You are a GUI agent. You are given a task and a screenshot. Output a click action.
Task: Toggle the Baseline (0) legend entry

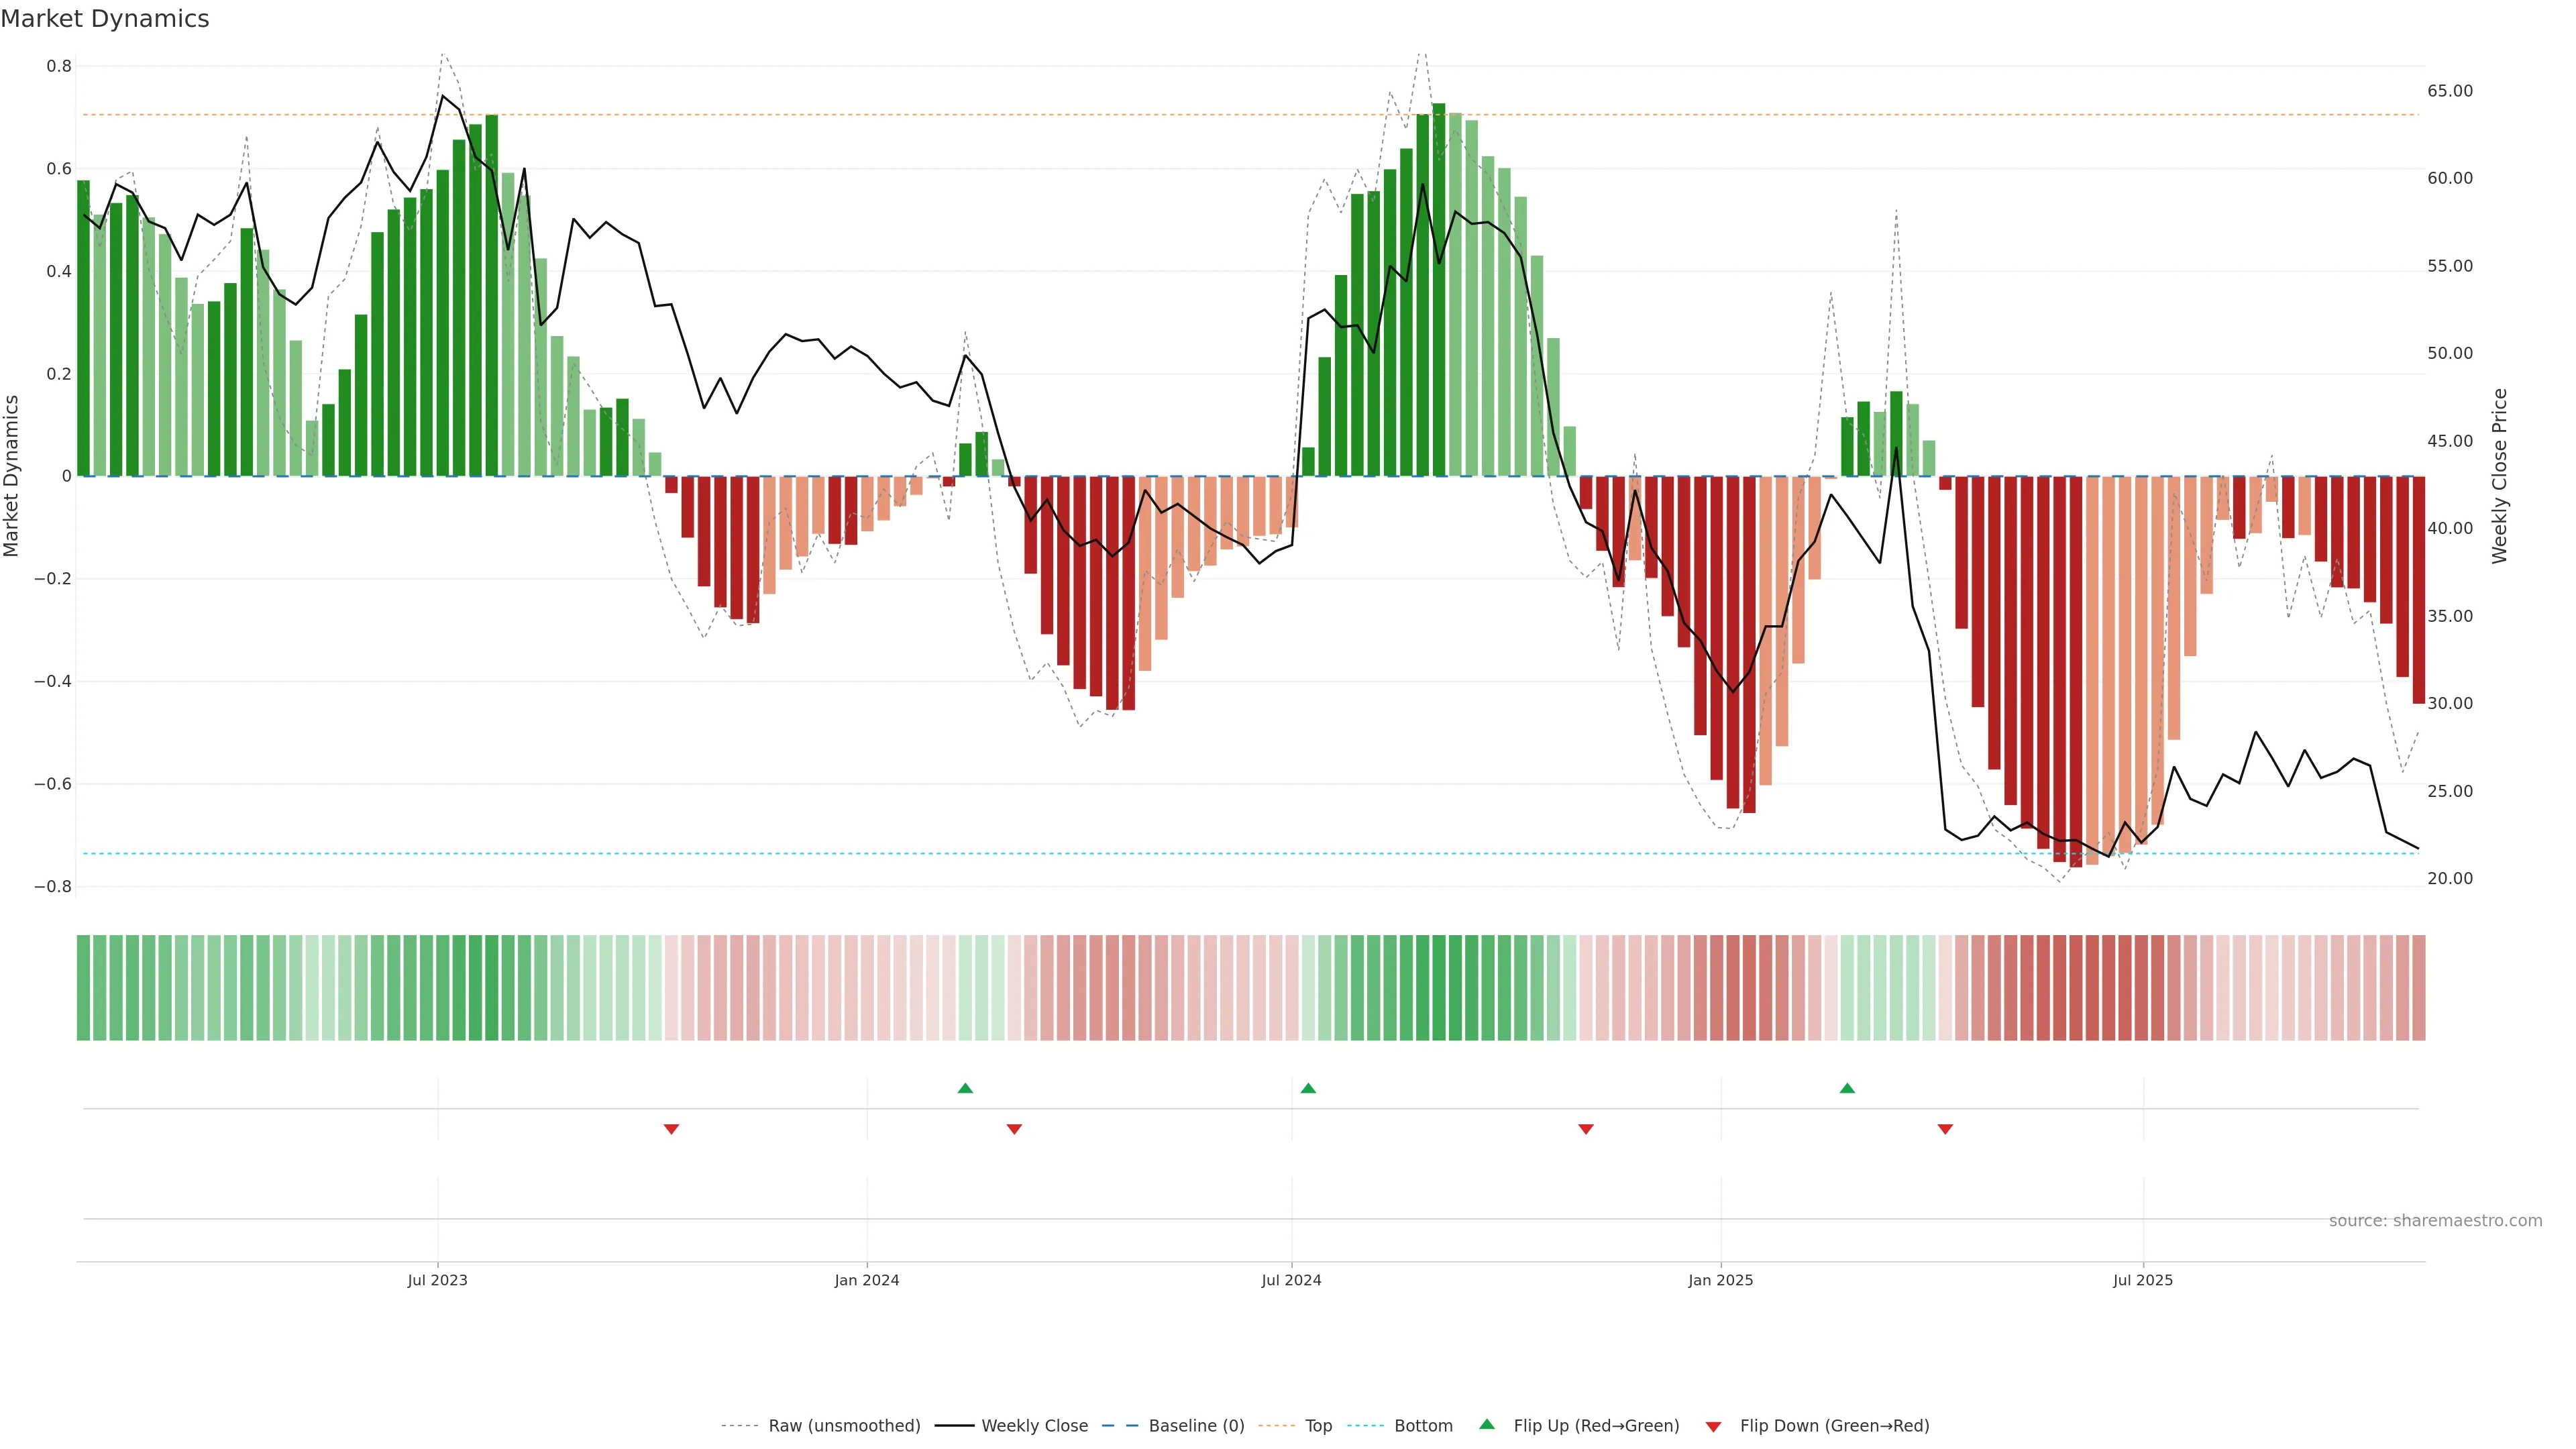coord(1196,1426)
